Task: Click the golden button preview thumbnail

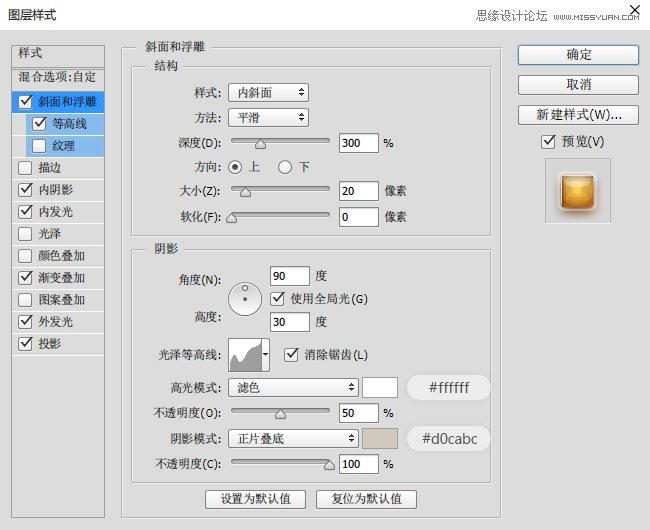Action: [x=578, y=191]
